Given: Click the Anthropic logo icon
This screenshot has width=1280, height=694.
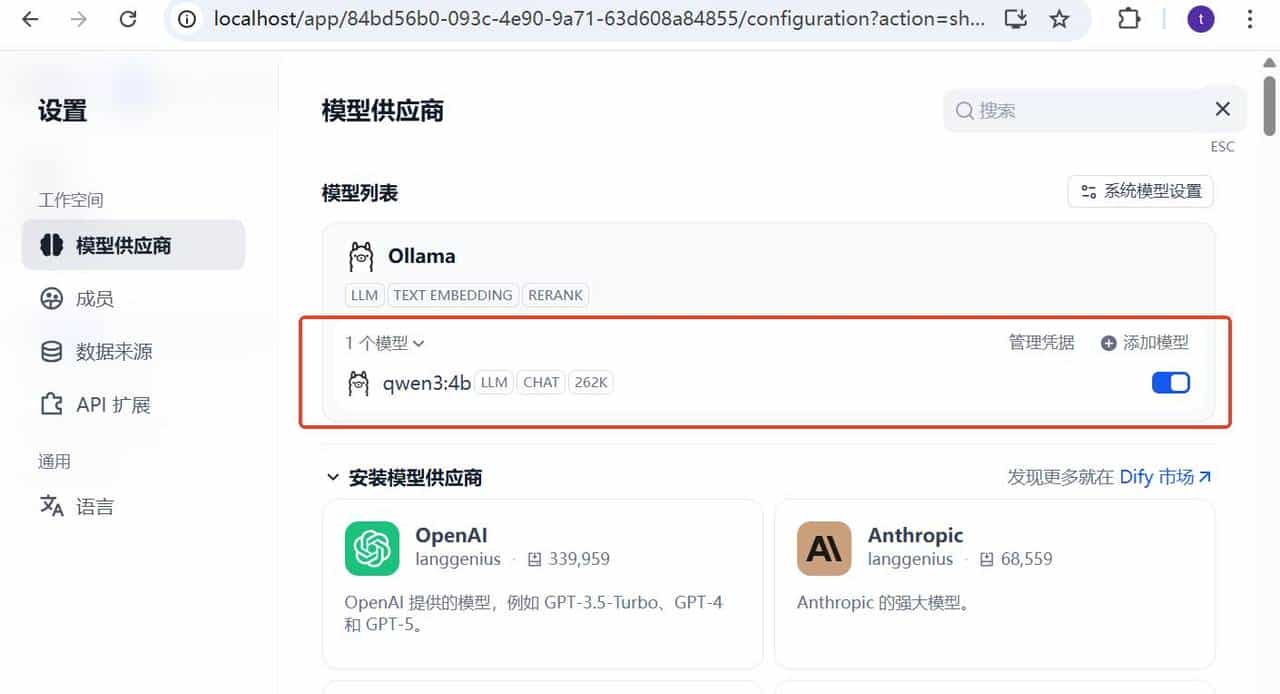Looking at the screenshot, I should click(824, 548).
